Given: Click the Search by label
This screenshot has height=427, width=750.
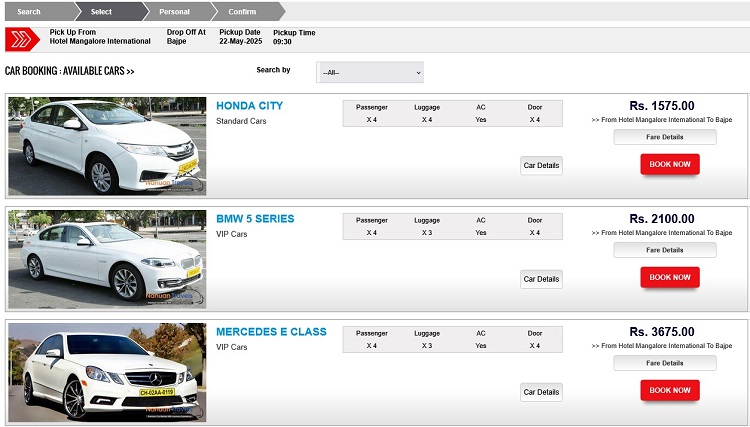Looking at the screenshot, I should [273, 70].
